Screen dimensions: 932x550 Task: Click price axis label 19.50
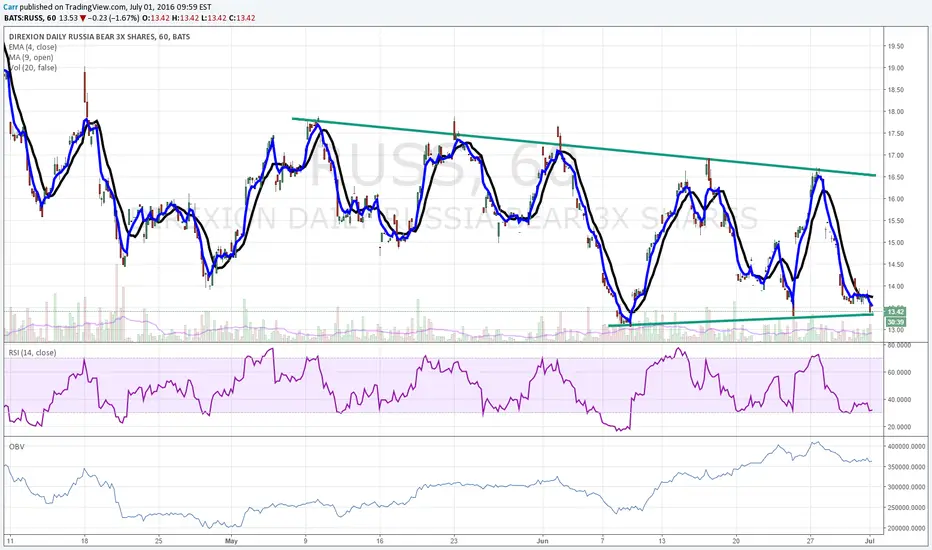coord(895,46)
